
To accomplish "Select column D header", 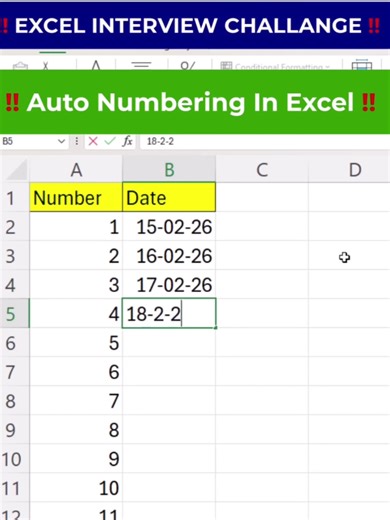I will point(349,170).
